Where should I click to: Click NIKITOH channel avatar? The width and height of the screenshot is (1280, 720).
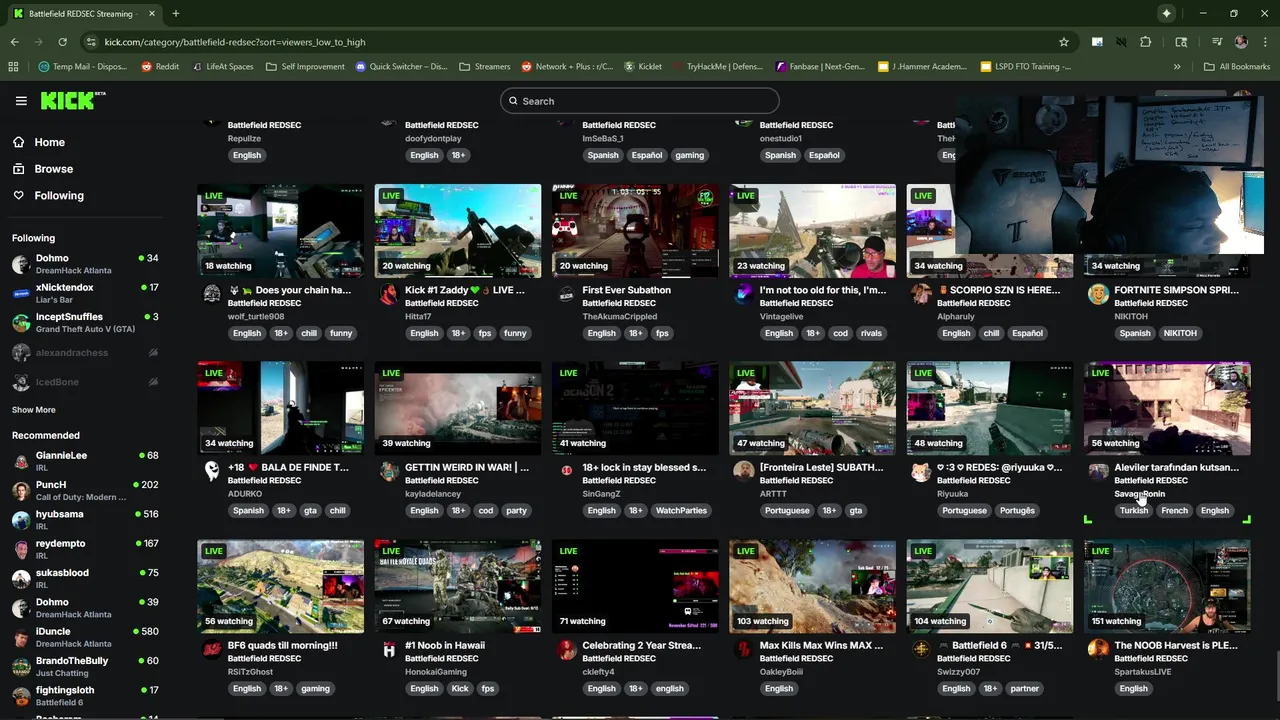pyautogui.click(x=1098, y=294)
